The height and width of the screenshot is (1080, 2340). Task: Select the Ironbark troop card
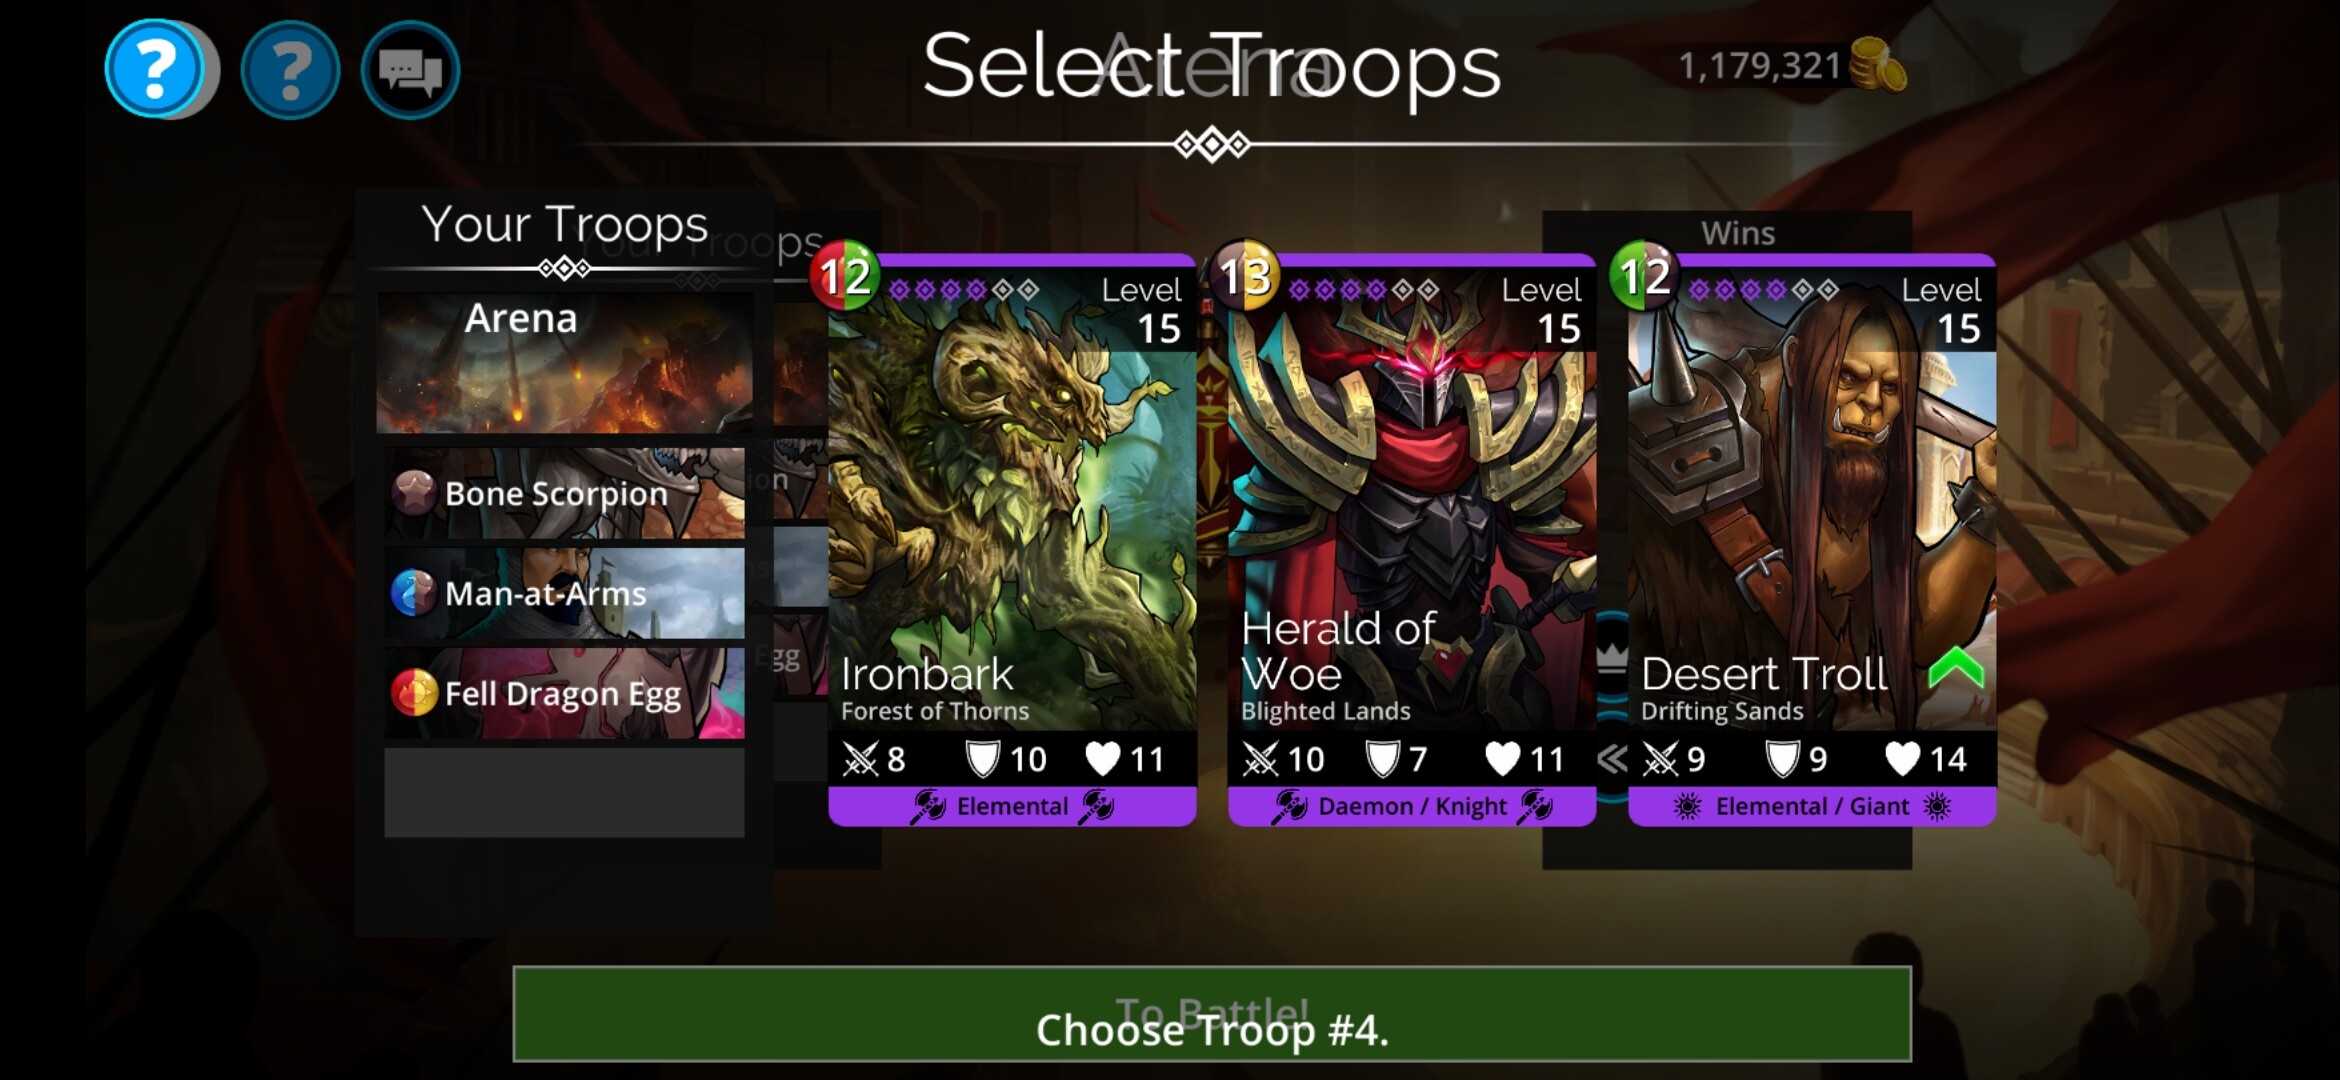click(x=1012, y=540)
